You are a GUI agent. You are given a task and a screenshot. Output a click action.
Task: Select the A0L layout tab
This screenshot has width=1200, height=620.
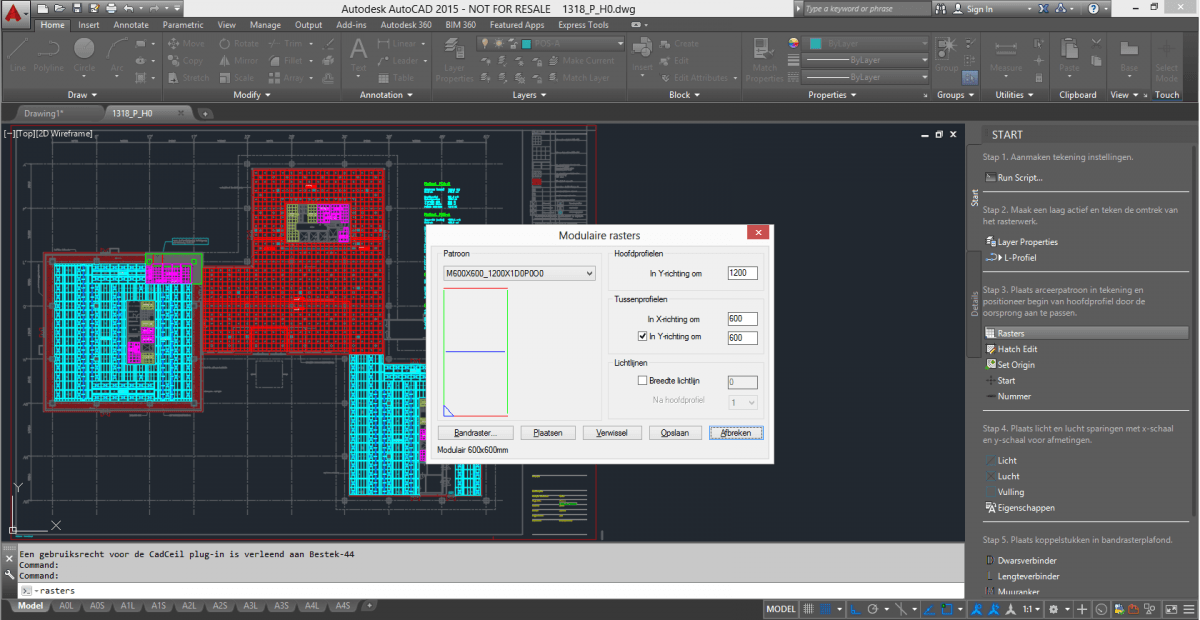pos(66,606)
